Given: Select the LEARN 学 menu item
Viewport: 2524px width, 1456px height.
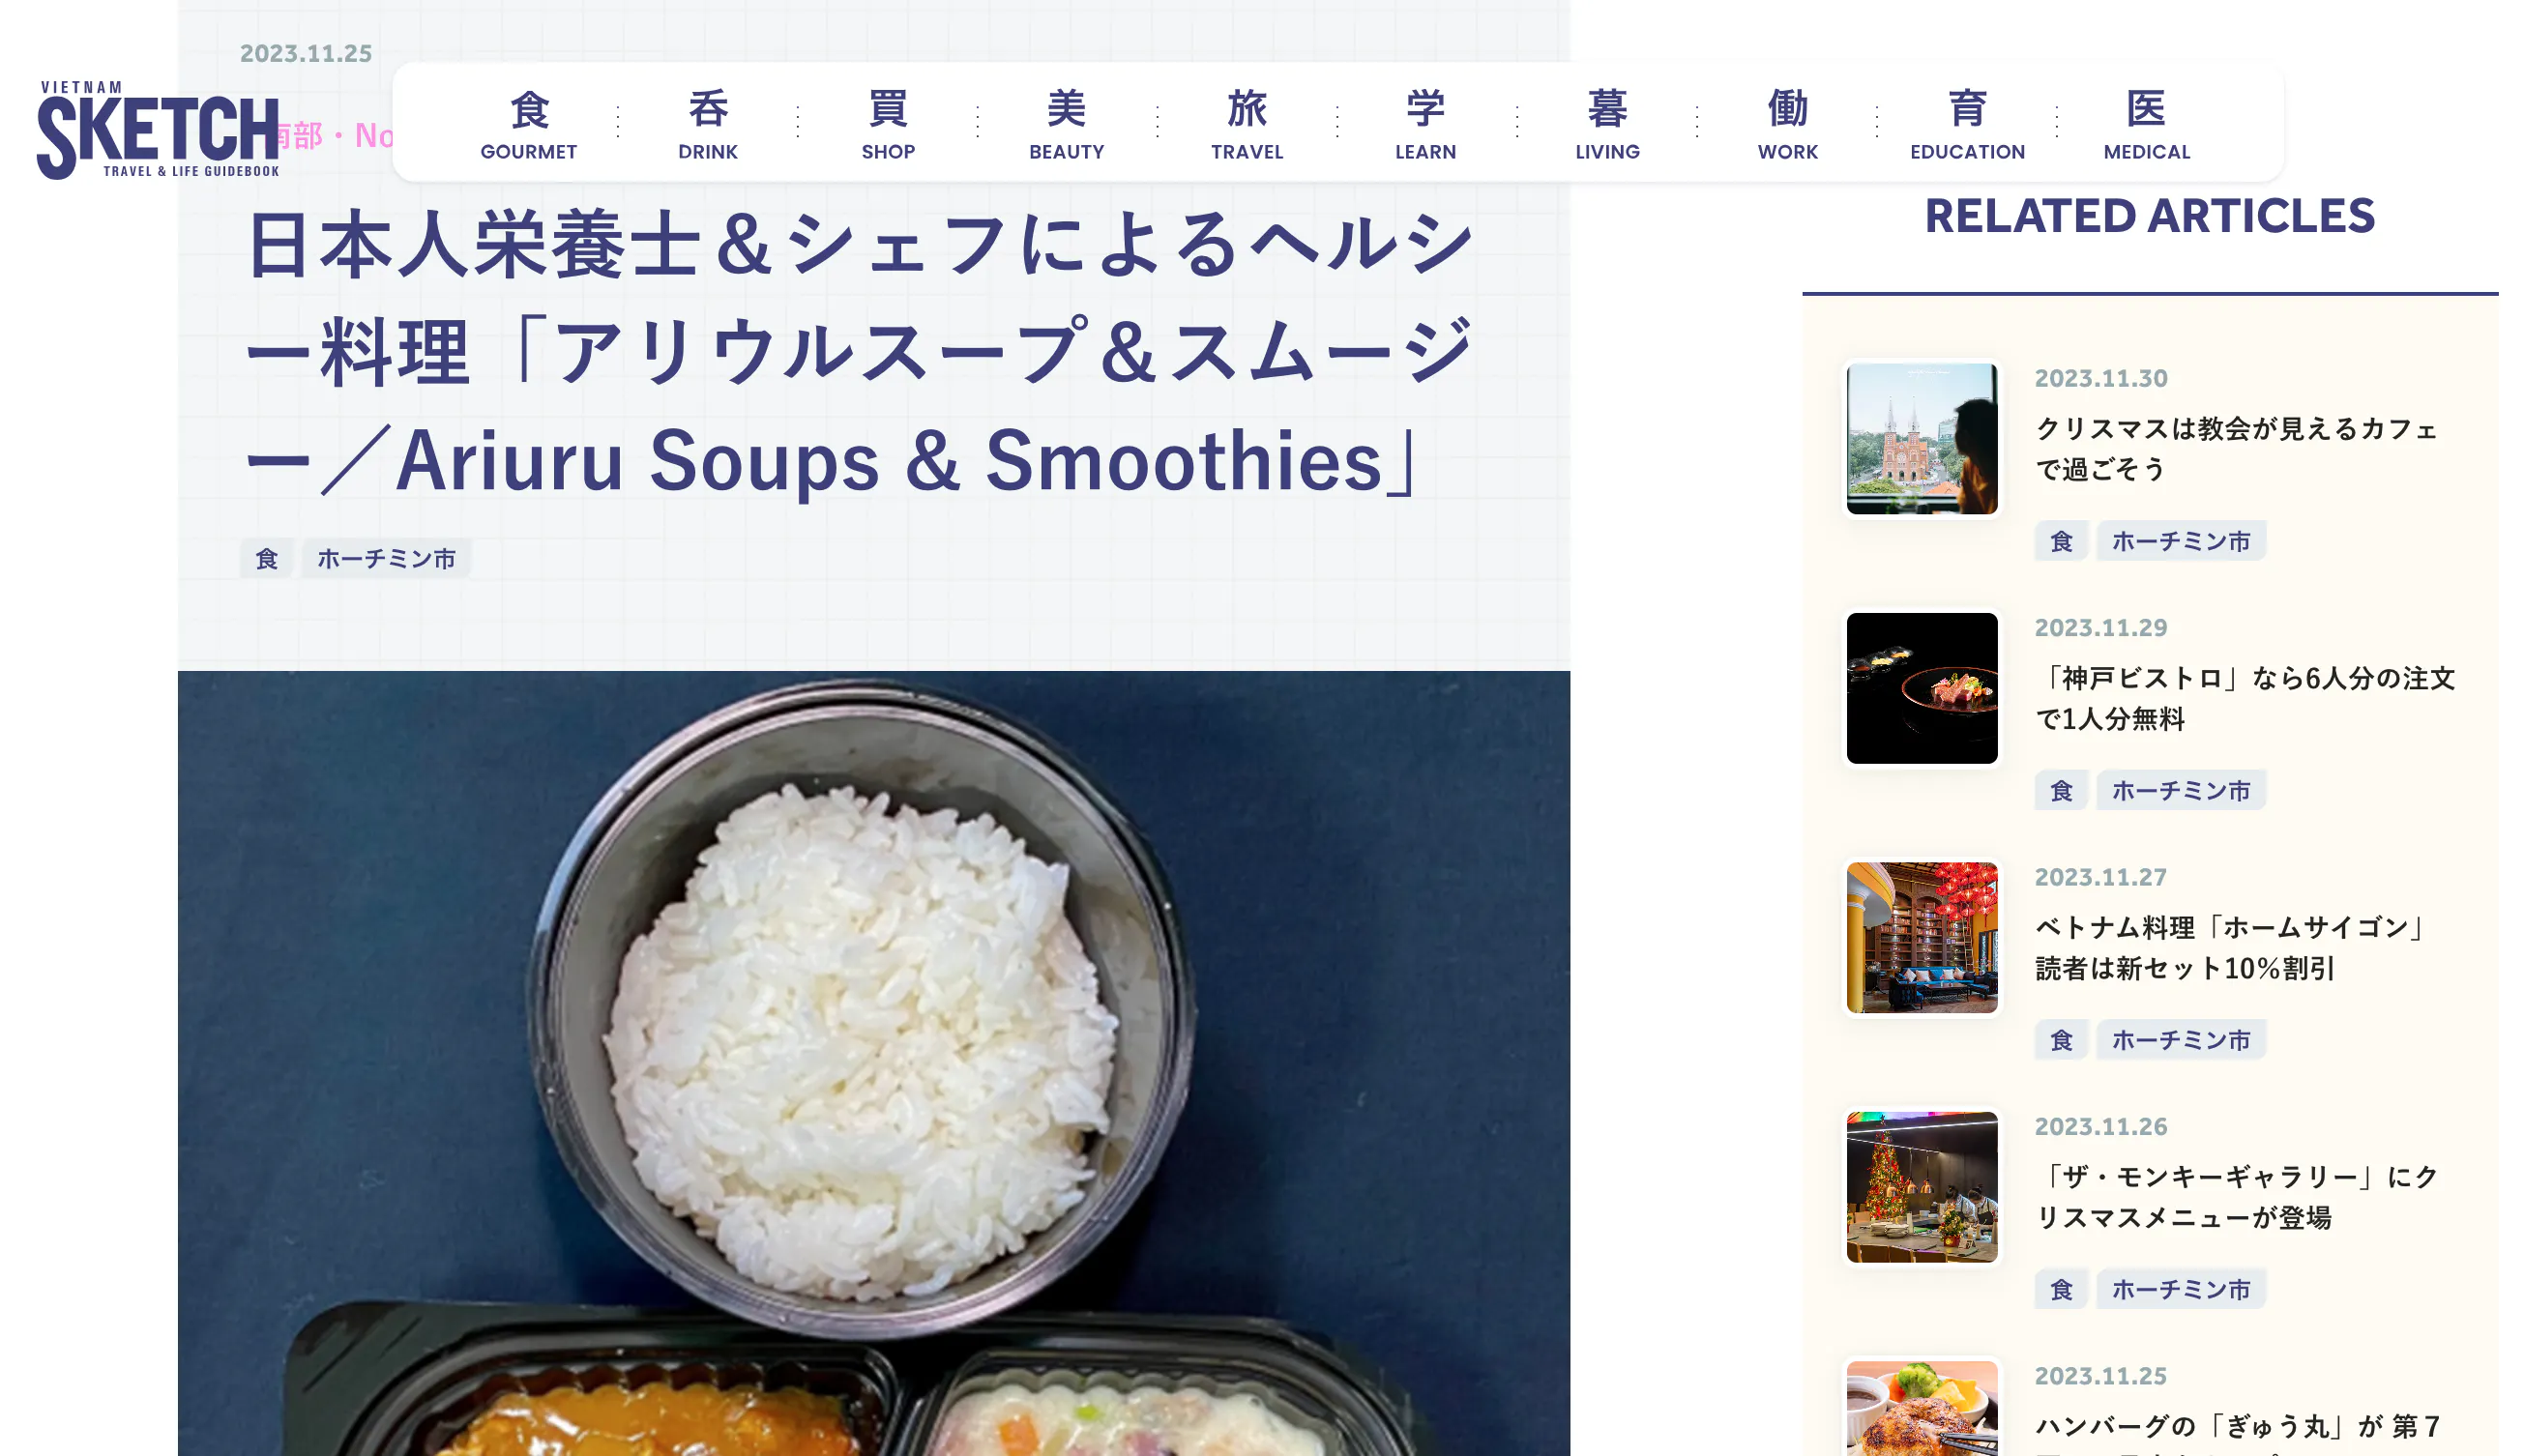Looking at the screenshot, I should click(1426, 124).
